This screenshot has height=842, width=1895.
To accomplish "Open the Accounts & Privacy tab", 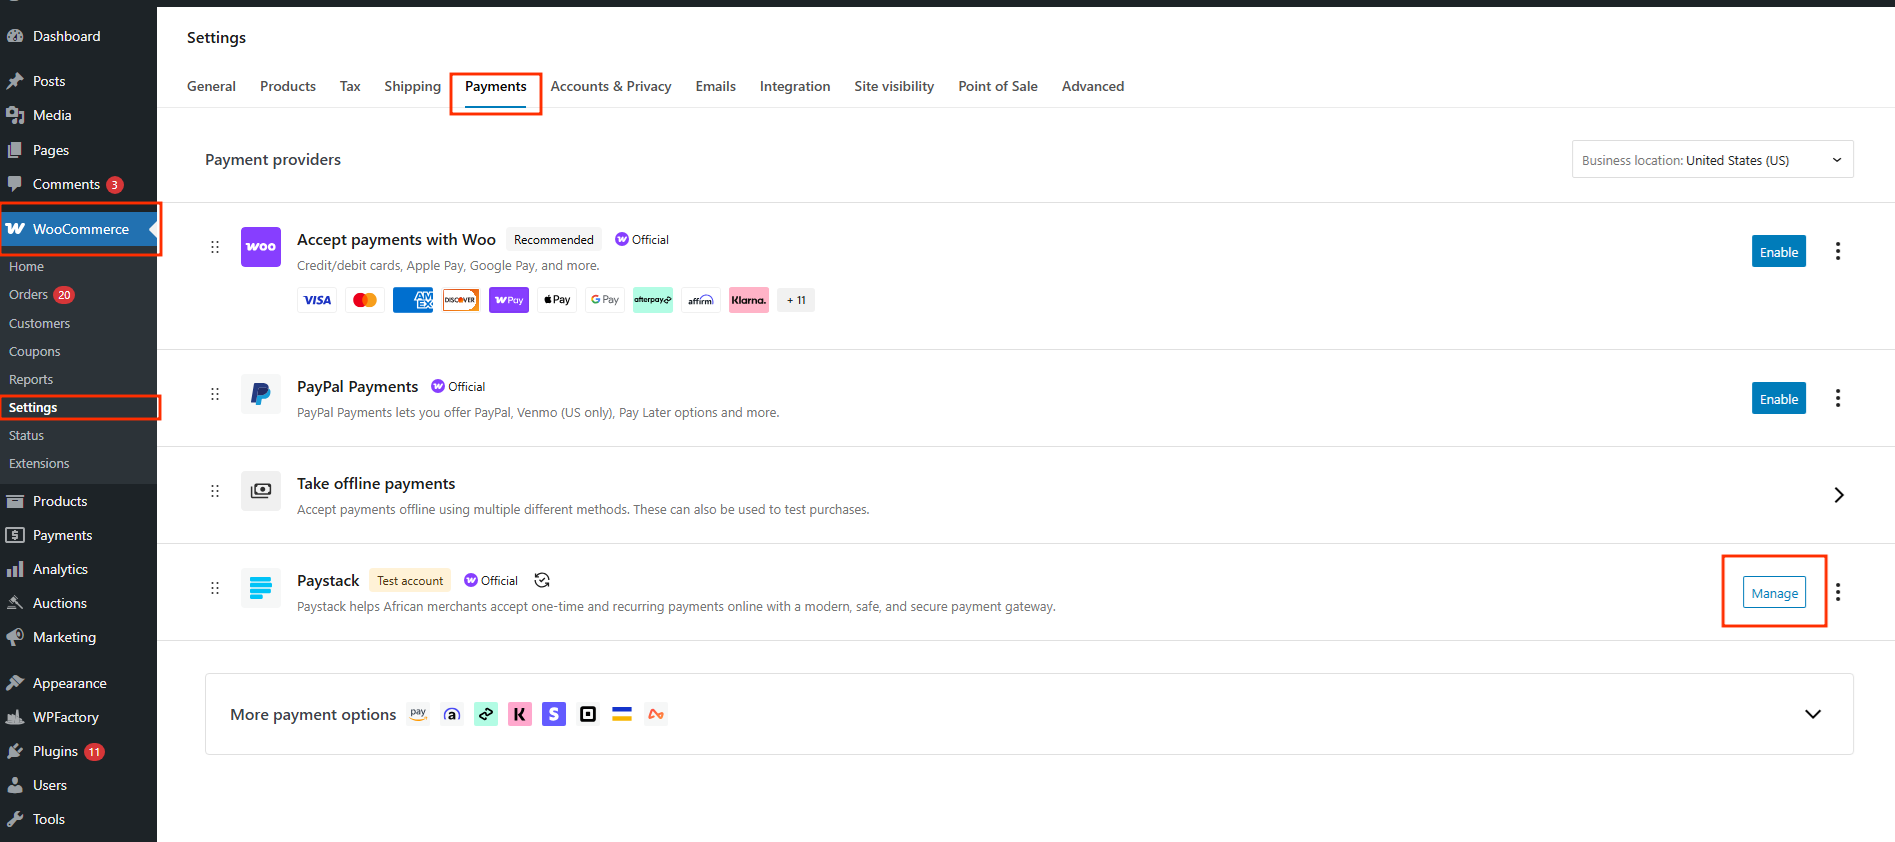I will 611,86.
